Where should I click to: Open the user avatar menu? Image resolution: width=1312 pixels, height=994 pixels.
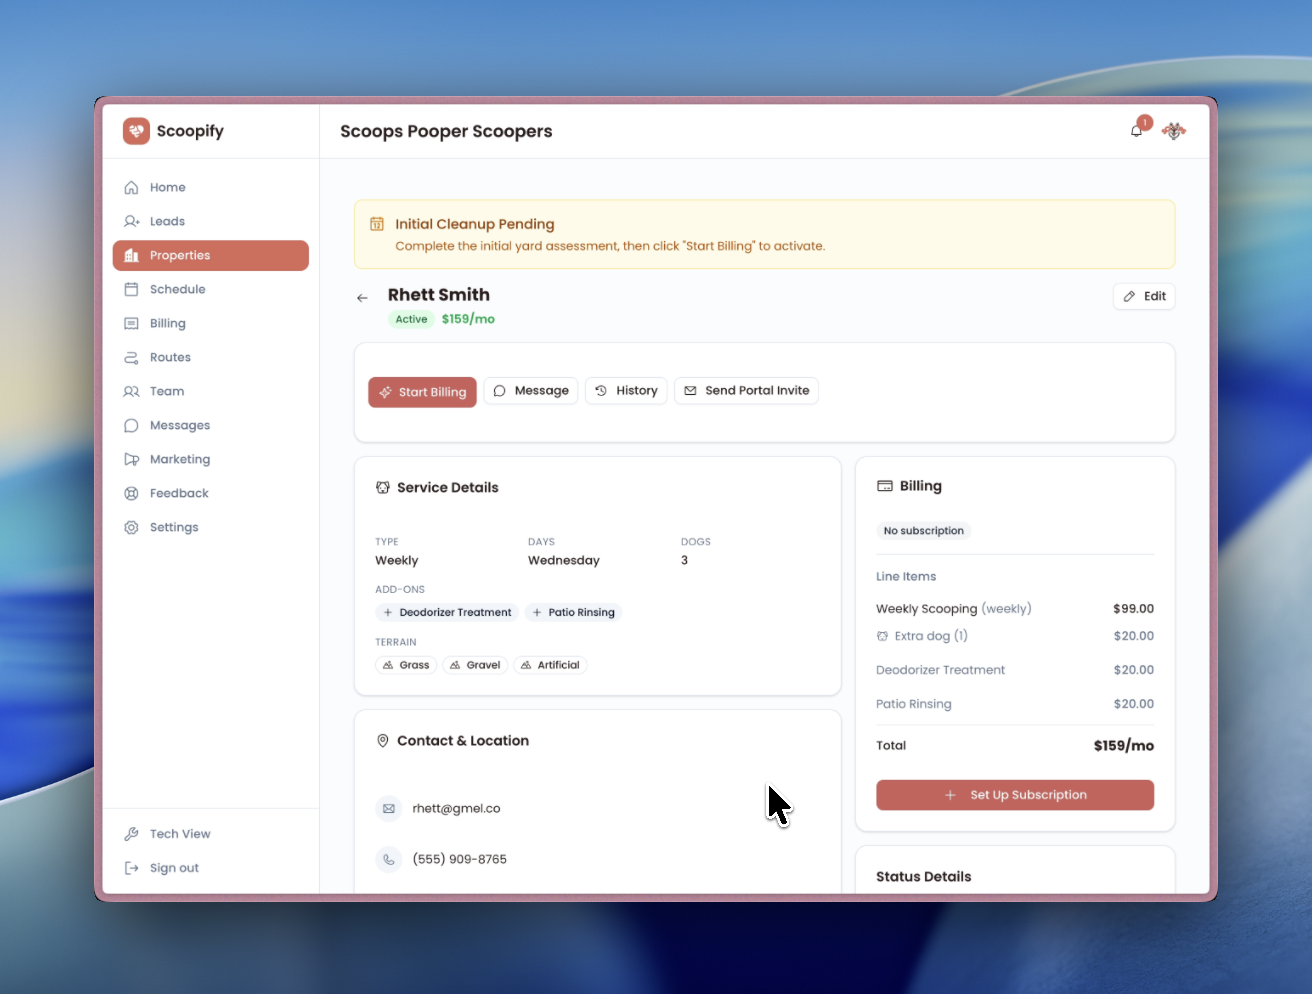[x=1173, y=130]
